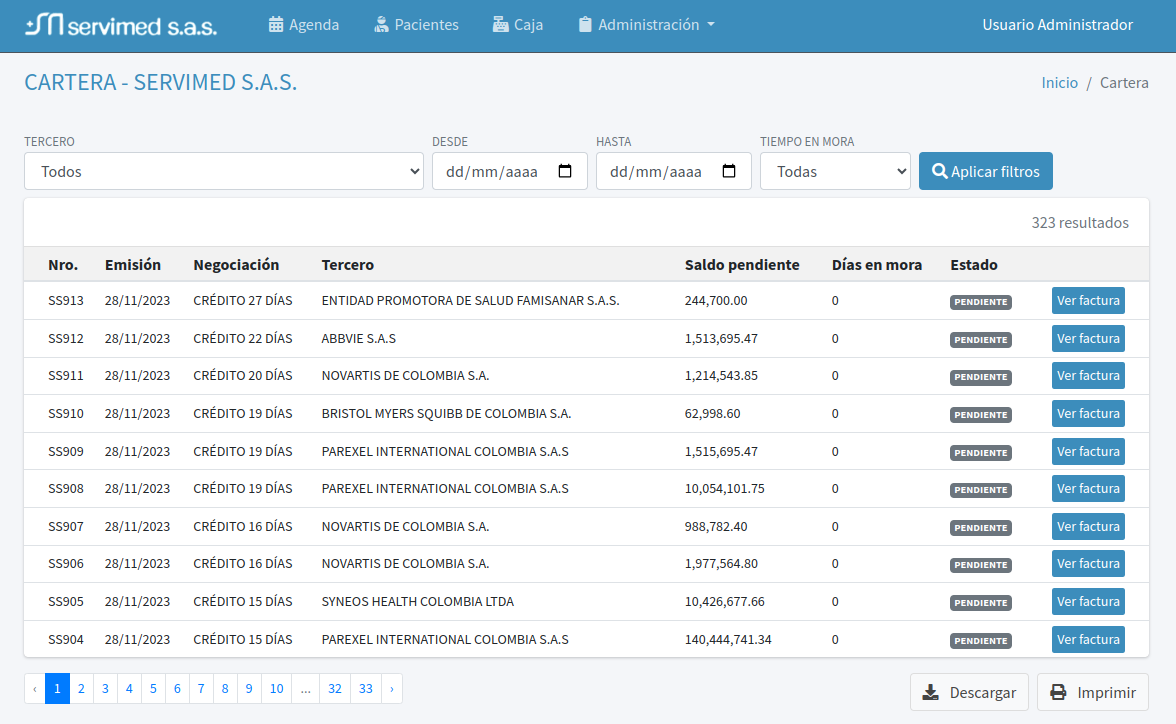Click the calendar icon in Hasta field

pos(729,171)
